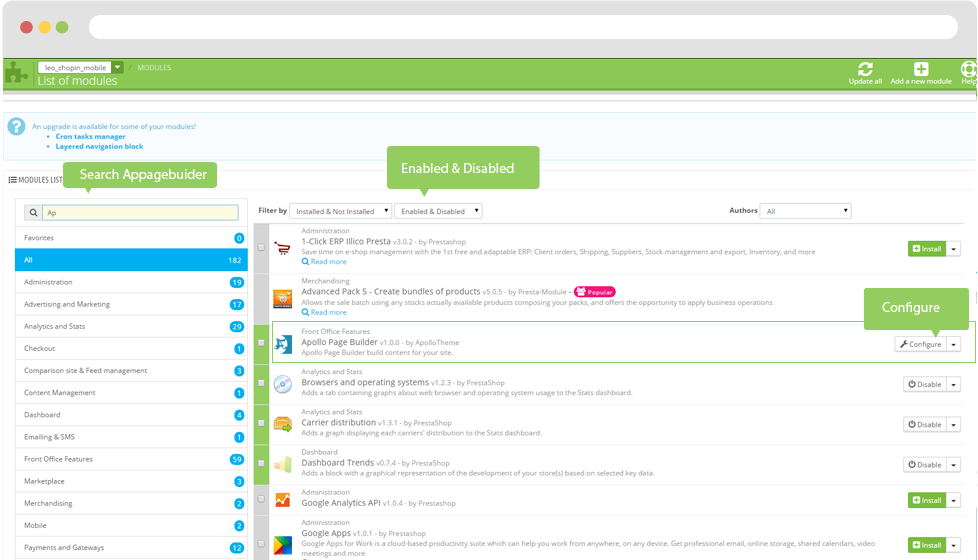Click the Google Apps module icon
978x560 pixels.
[283, 545]
